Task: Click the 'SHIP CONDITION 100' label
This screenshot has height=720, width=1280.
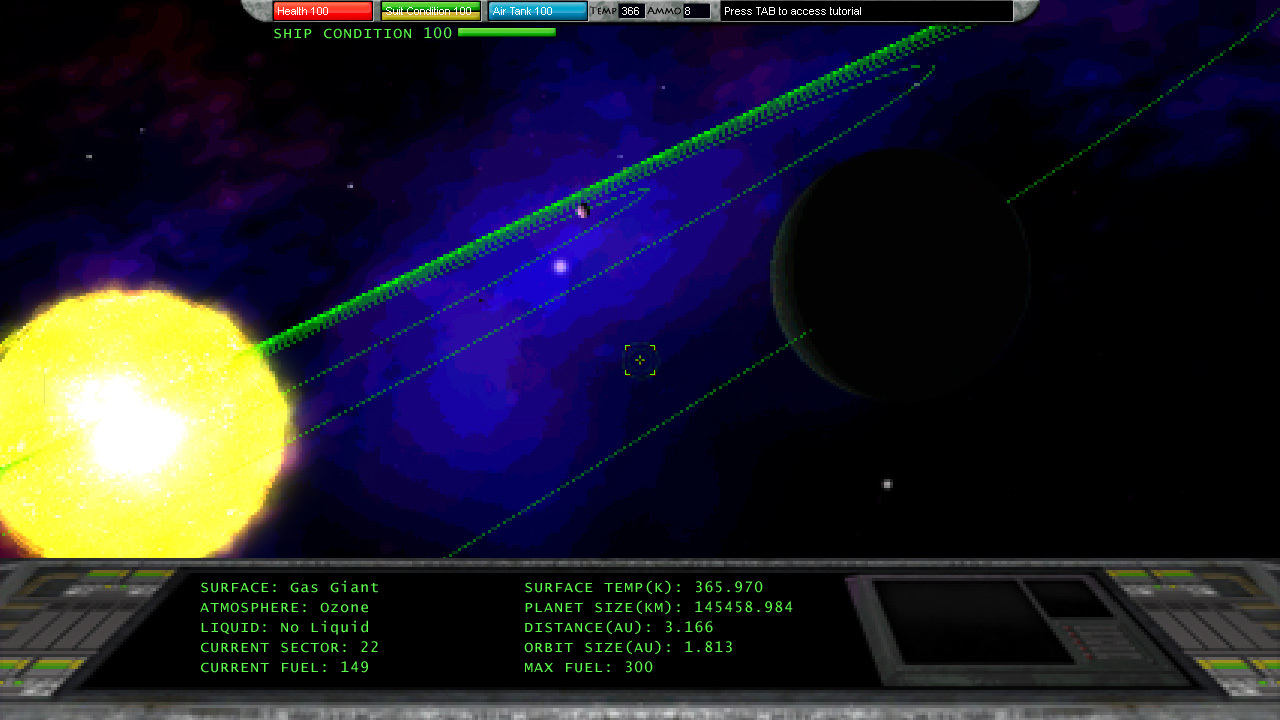Action: (363, 34)
